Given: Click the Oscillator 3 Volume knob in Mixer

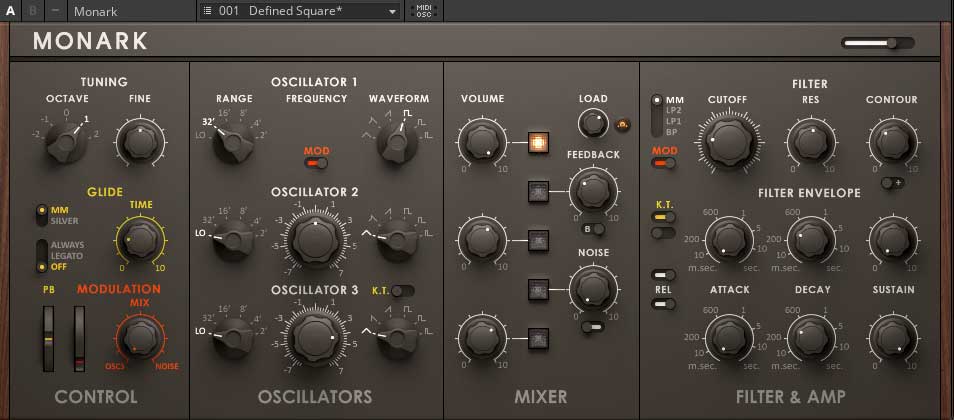Looking at the screenshot, I should 482,338.
